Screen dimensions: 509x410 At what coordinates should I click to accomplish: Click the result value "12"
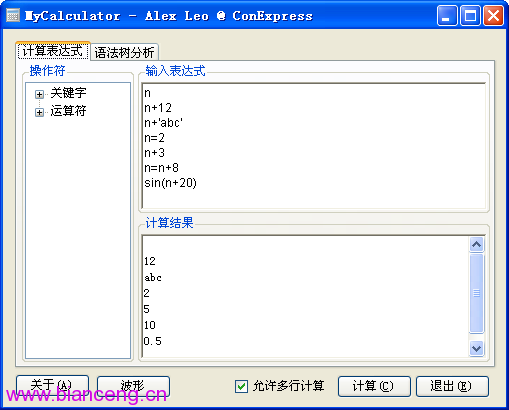pos(150,261)
